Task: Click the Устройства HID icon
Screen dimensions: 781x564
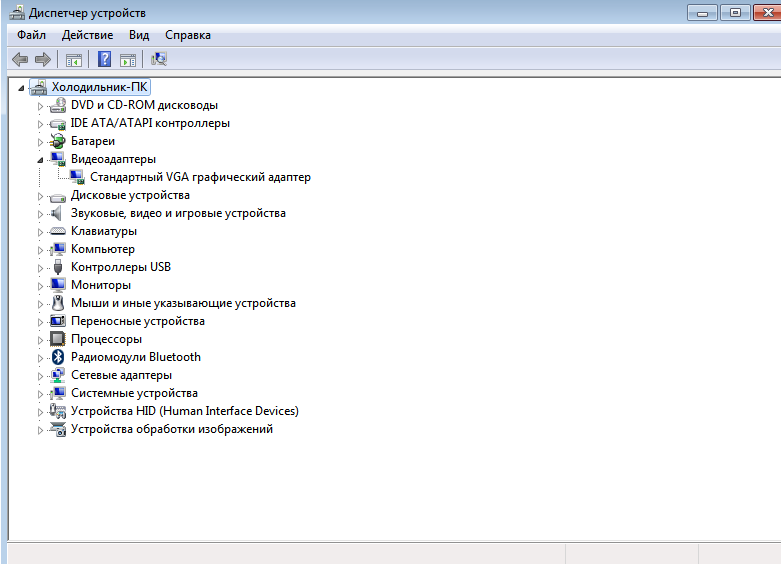Action: (58, 411)
